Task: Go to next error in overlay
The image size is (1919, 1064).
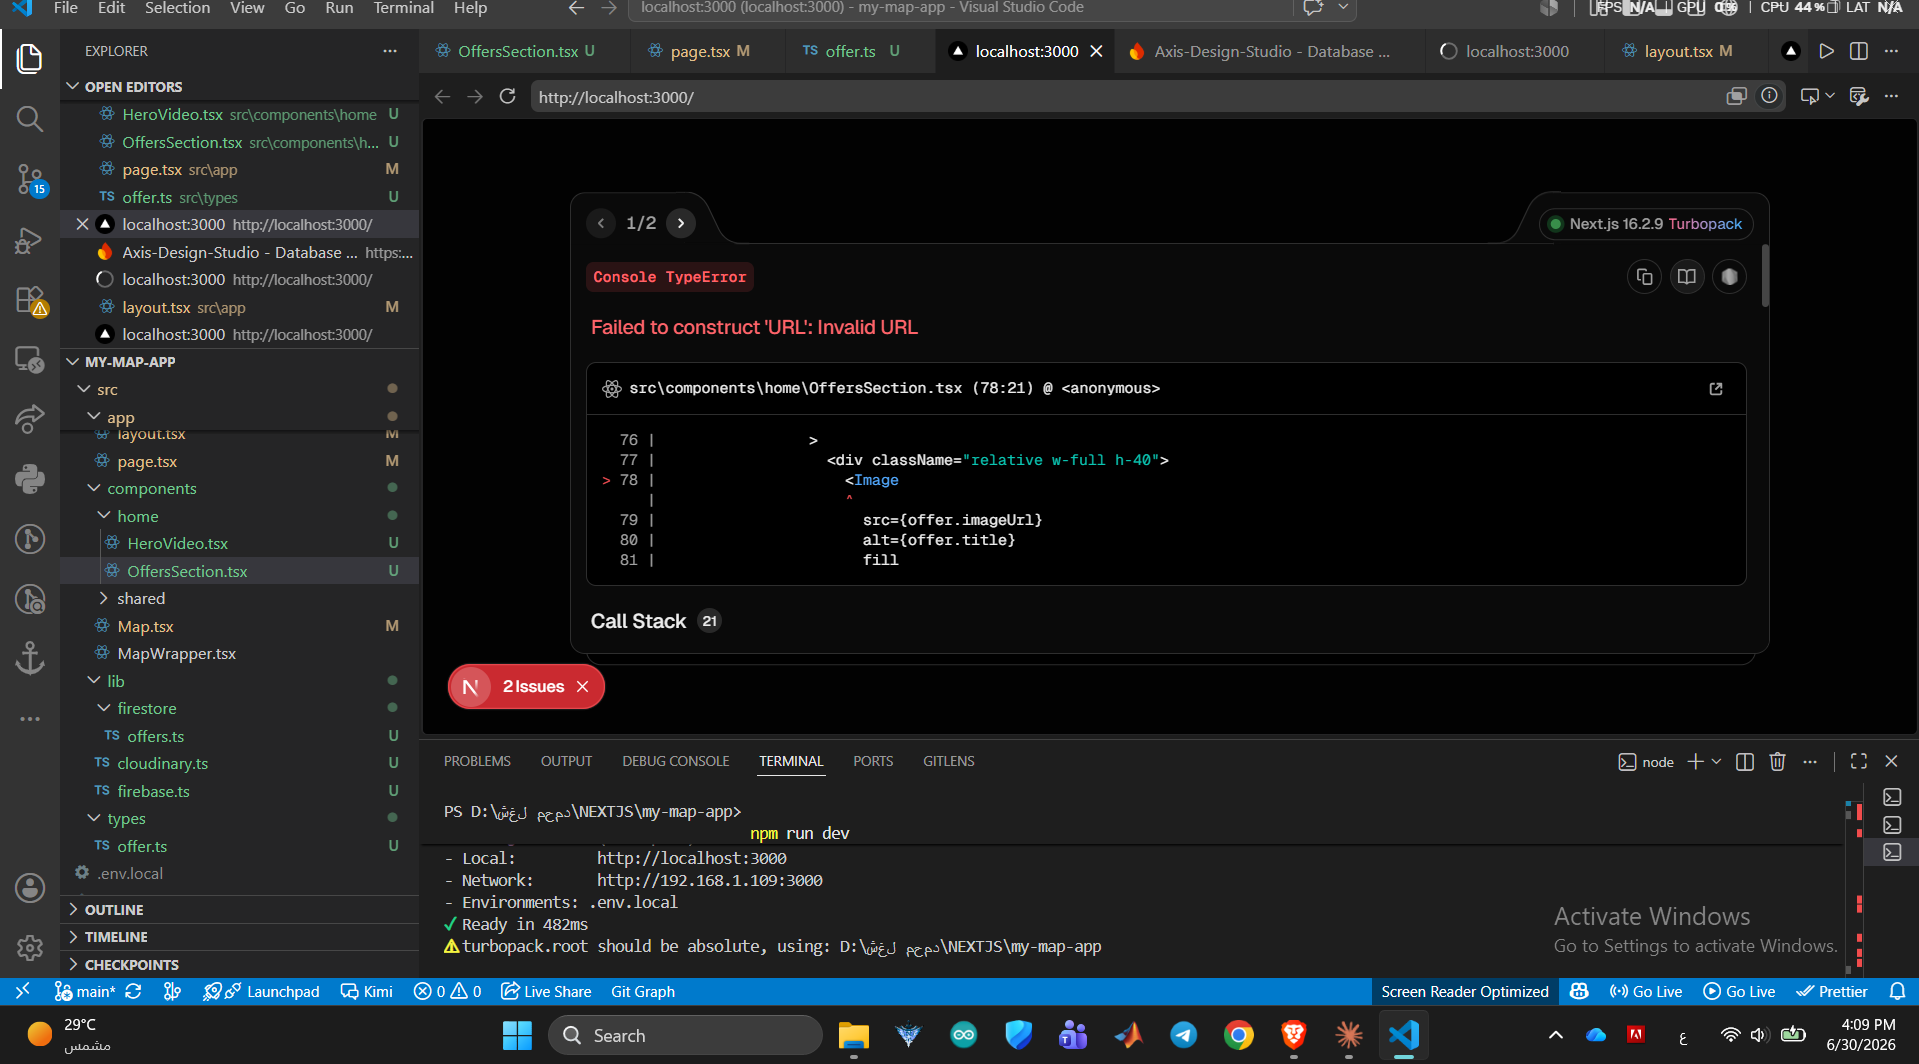Action: (681, 223)
